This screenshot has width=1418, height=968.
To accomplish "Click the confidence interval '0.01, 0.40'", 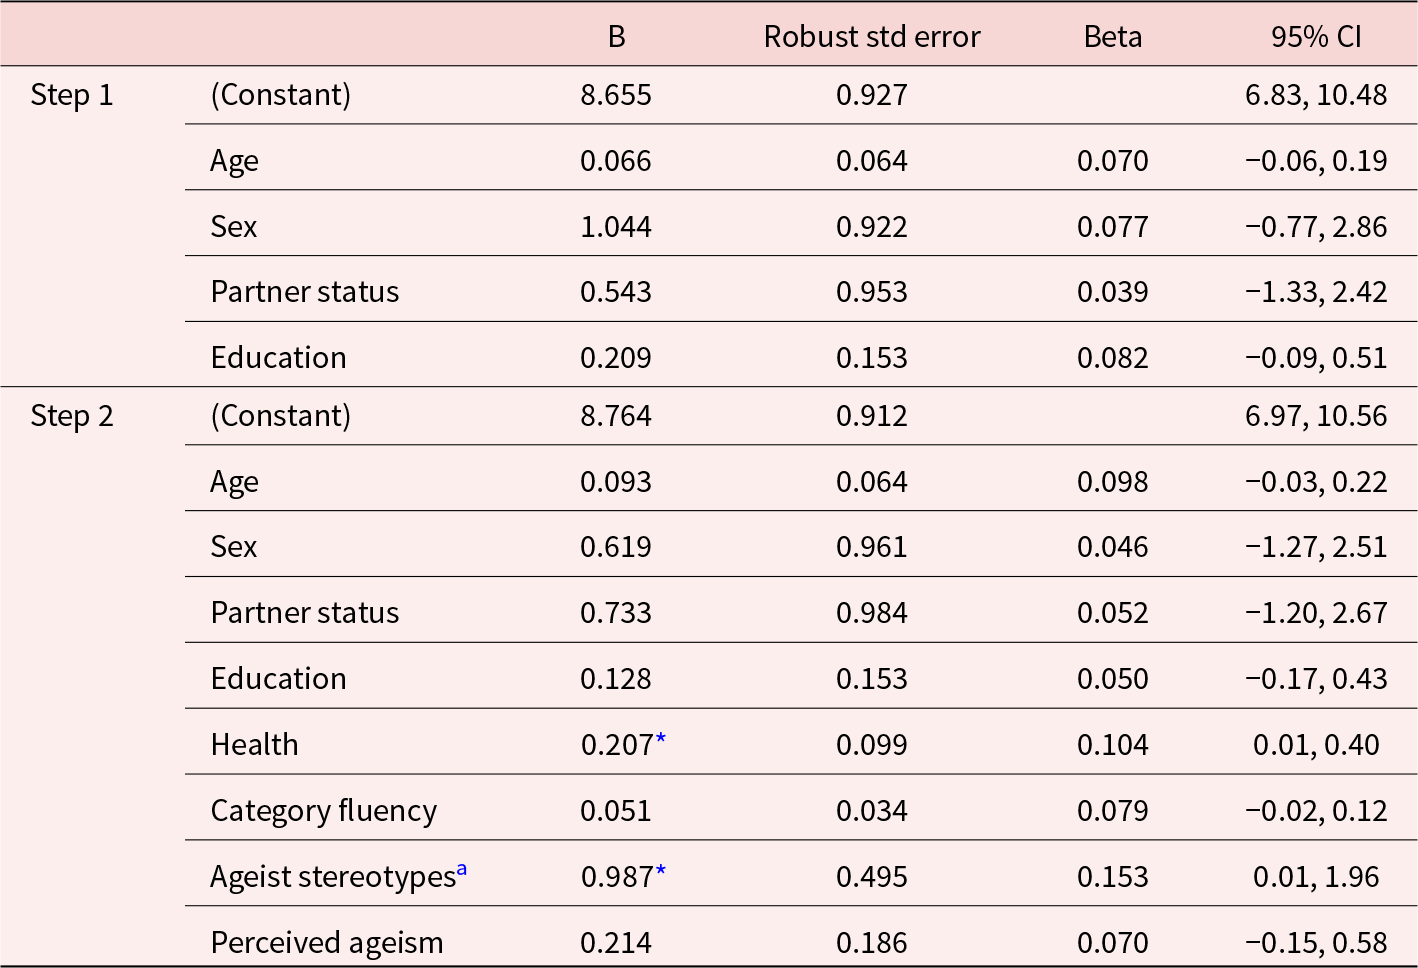I will [1315, 745].
